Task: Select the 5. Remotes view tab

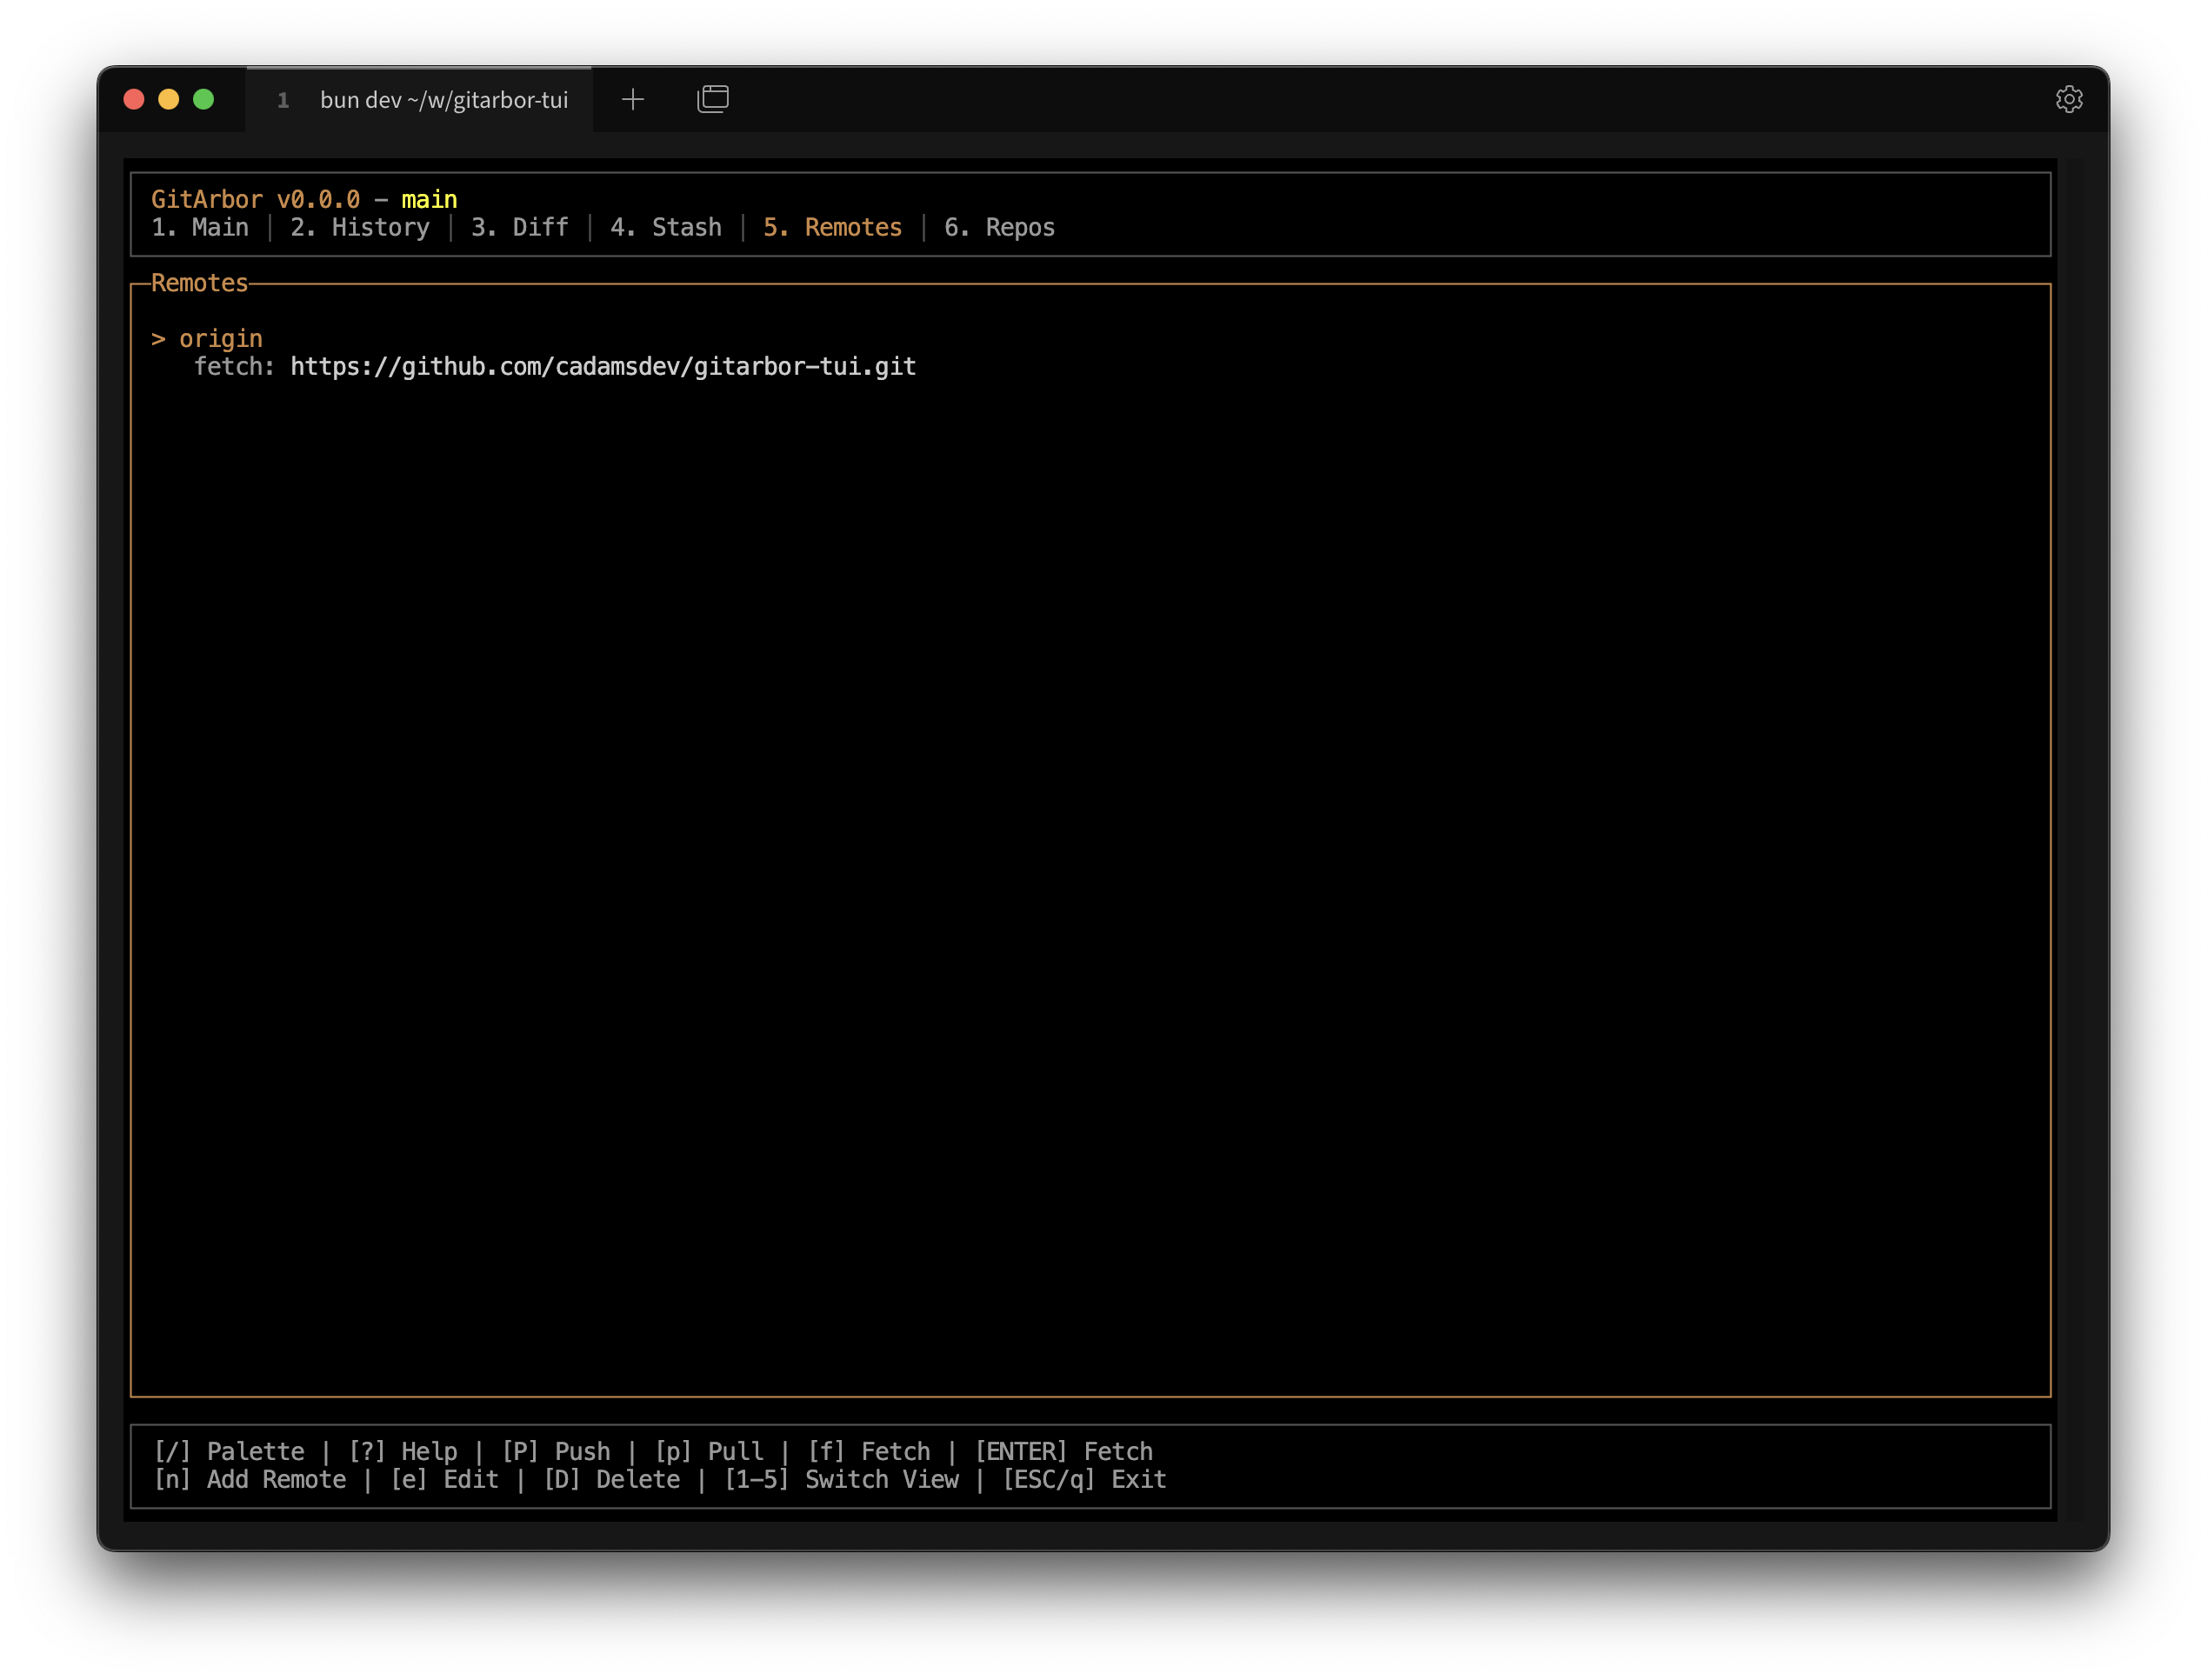Action: click(x=832, y=228)
